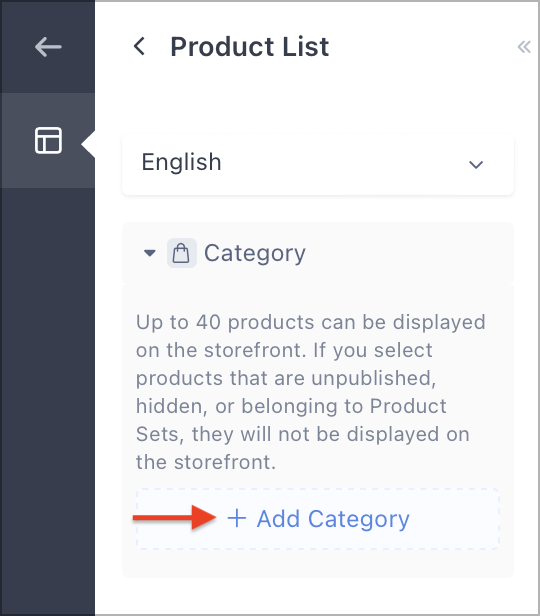Go back using chevron beside Product List

[x=139, y=46]
